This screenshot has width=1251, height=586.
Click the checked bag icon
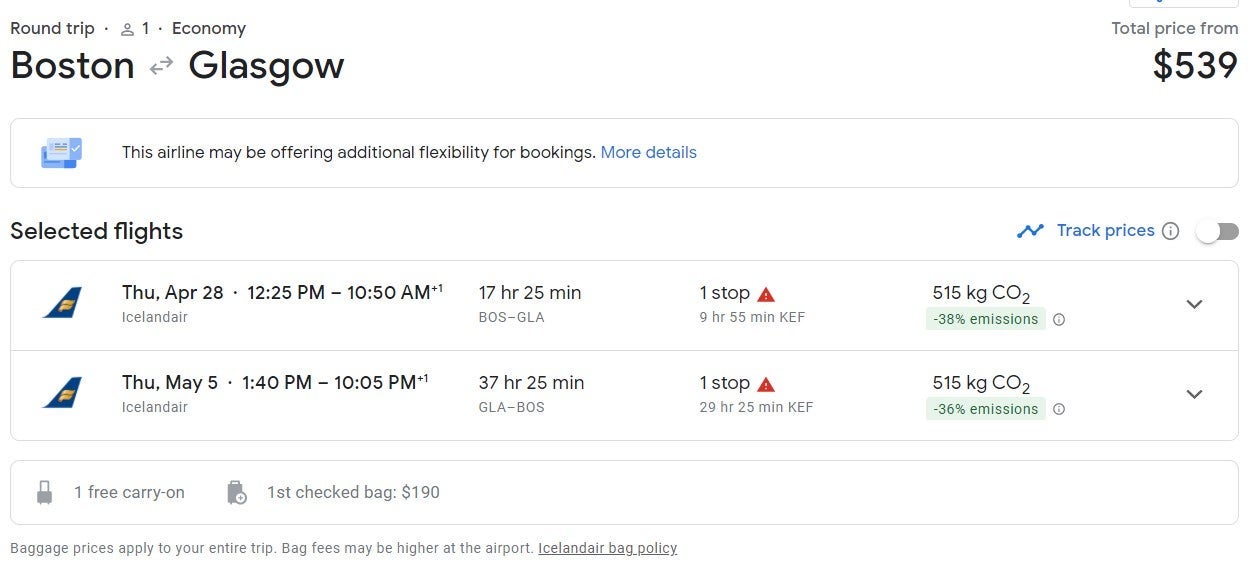[236, 492]
